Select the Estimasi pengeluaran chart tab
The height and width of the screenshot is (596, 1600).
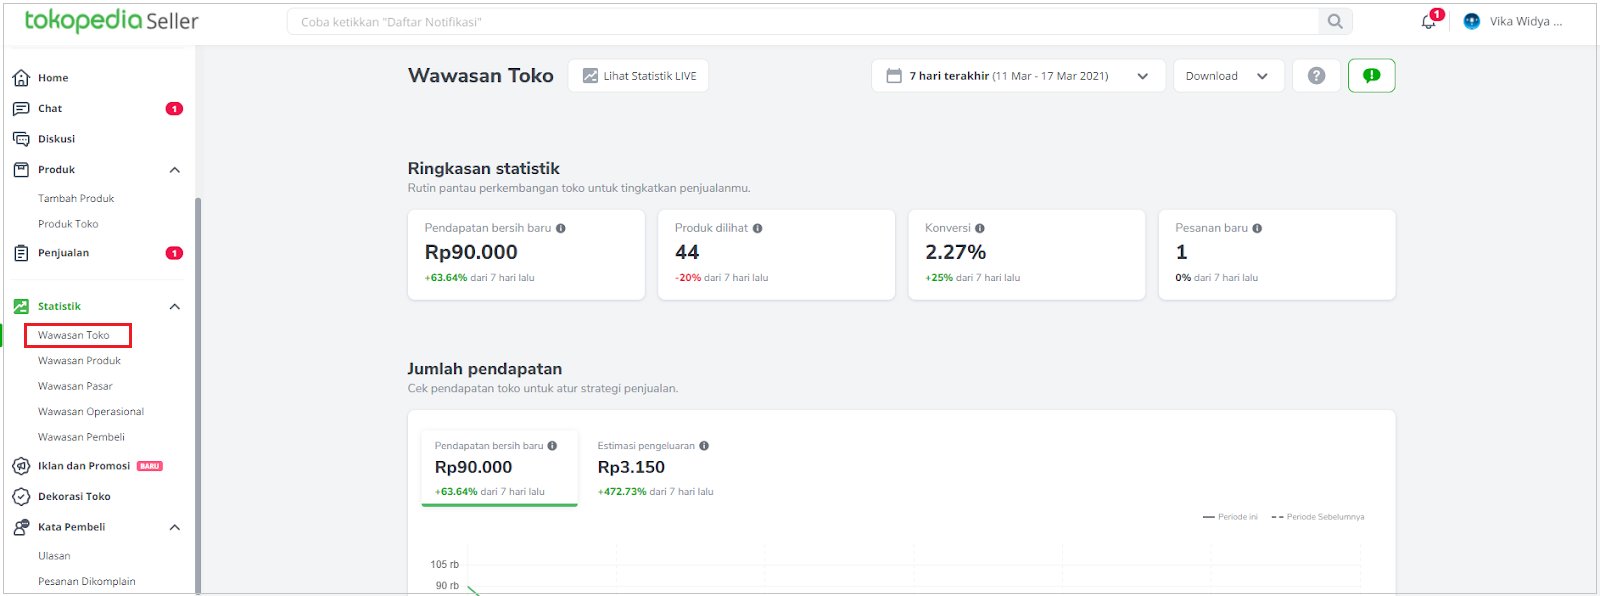[x=656, y=469]
